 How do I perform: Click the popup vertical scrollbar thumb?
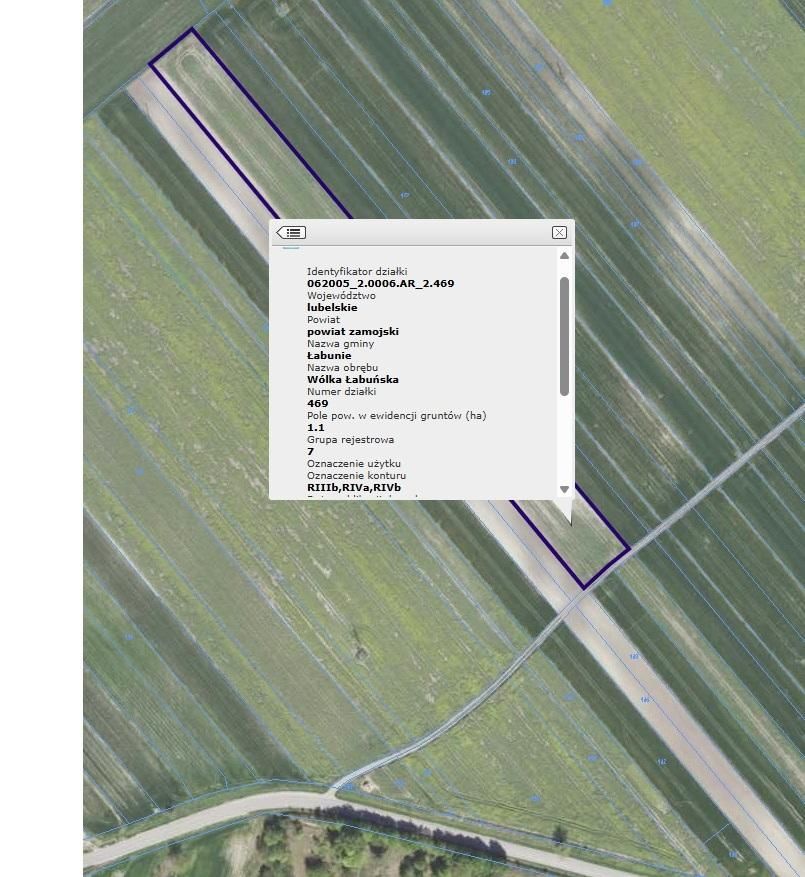tap(564, 336)
